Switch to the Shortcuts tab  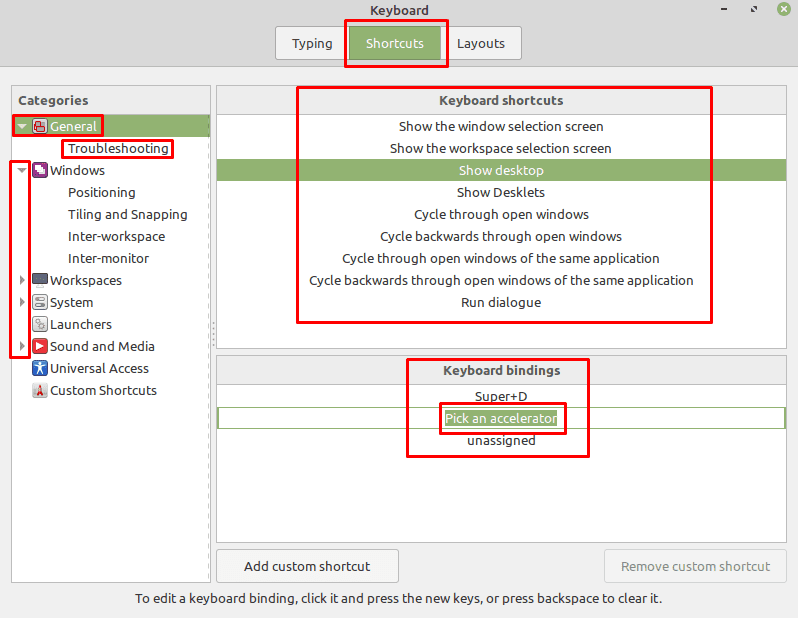[395, 43]
